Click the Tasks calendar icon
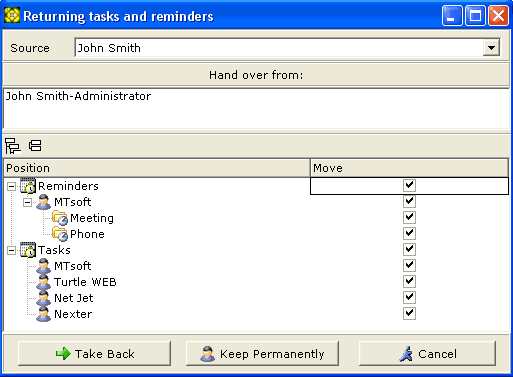 click(x=28, y=250)
